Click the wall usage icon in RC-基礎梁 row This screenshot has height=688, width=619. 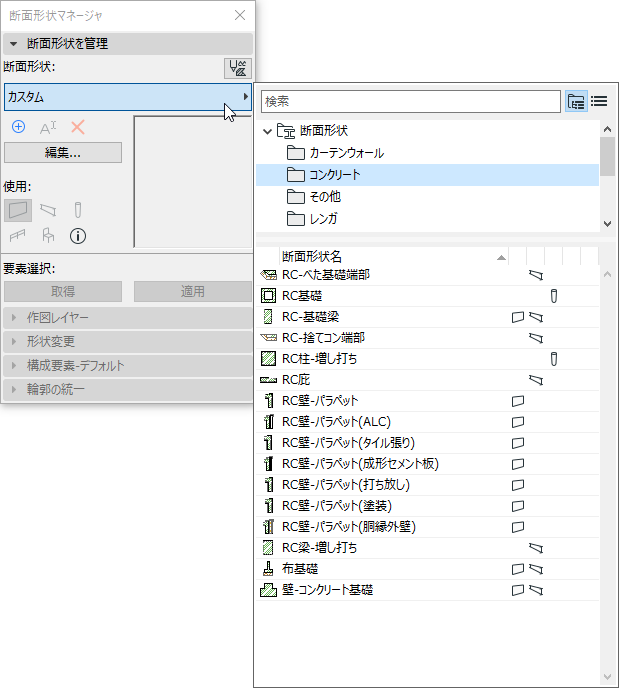point(518,317)
